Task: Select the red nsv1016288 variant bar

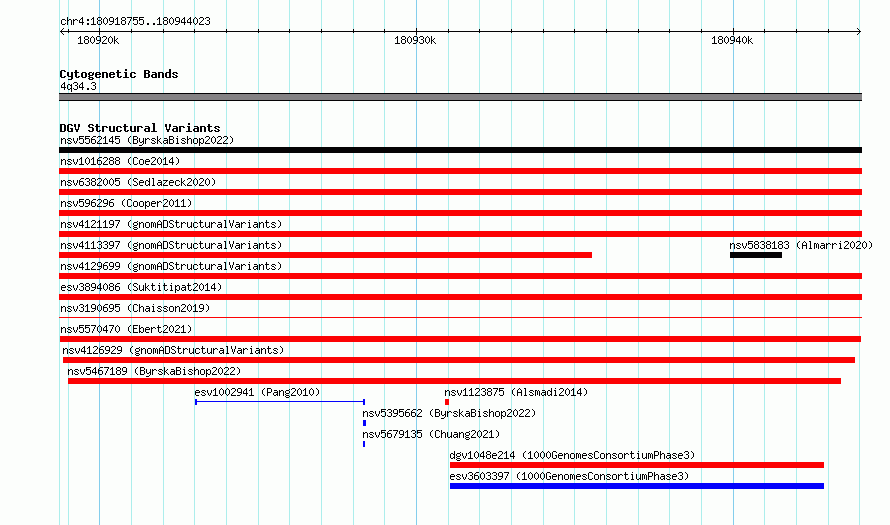Action: point(460,171)
